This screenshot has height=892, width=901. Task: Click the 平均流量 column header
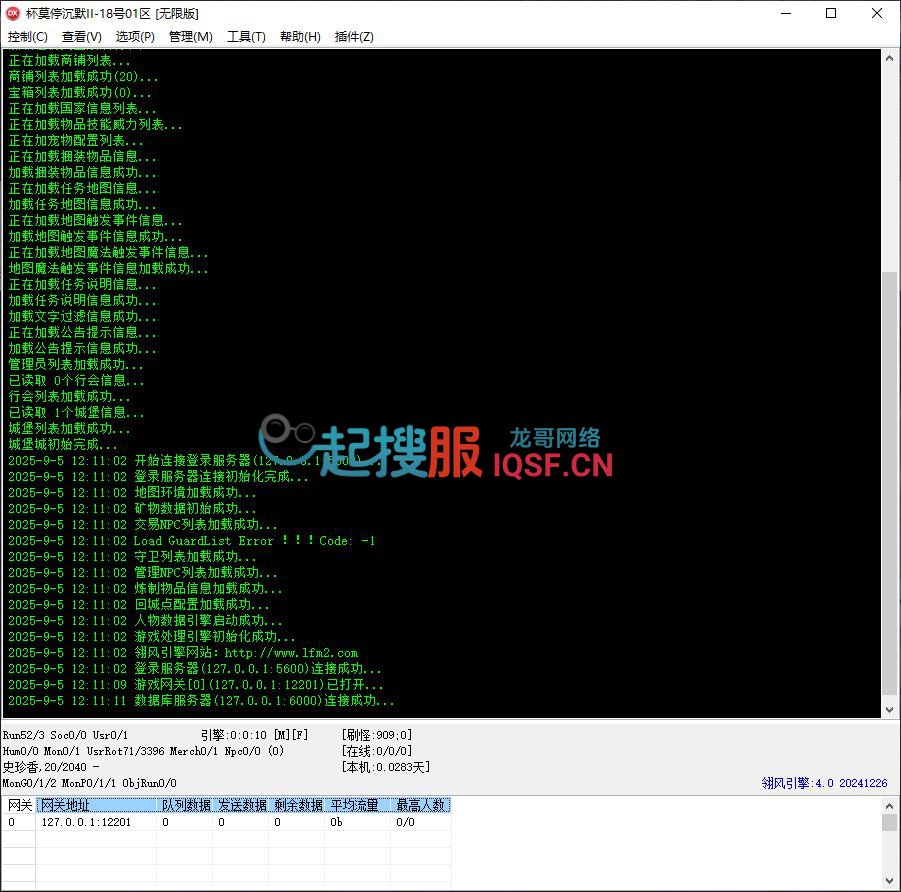point(357,805)
